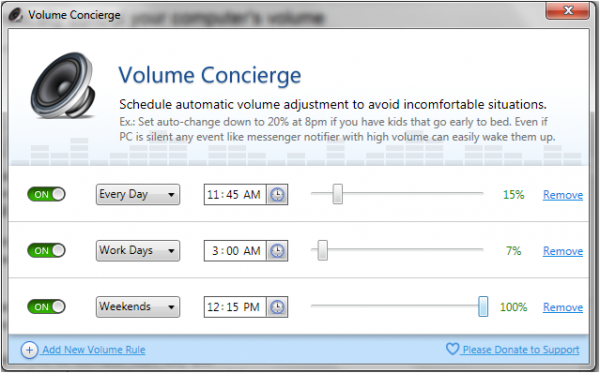
Task: Open the Weekends schedule dropdown
Action: pyautogui.click(x=138, y=307)
